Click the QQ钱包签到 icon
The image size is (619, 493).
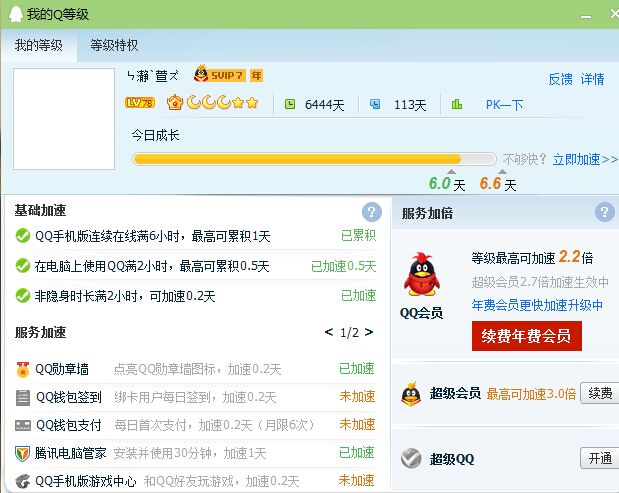tap(23, 397)
